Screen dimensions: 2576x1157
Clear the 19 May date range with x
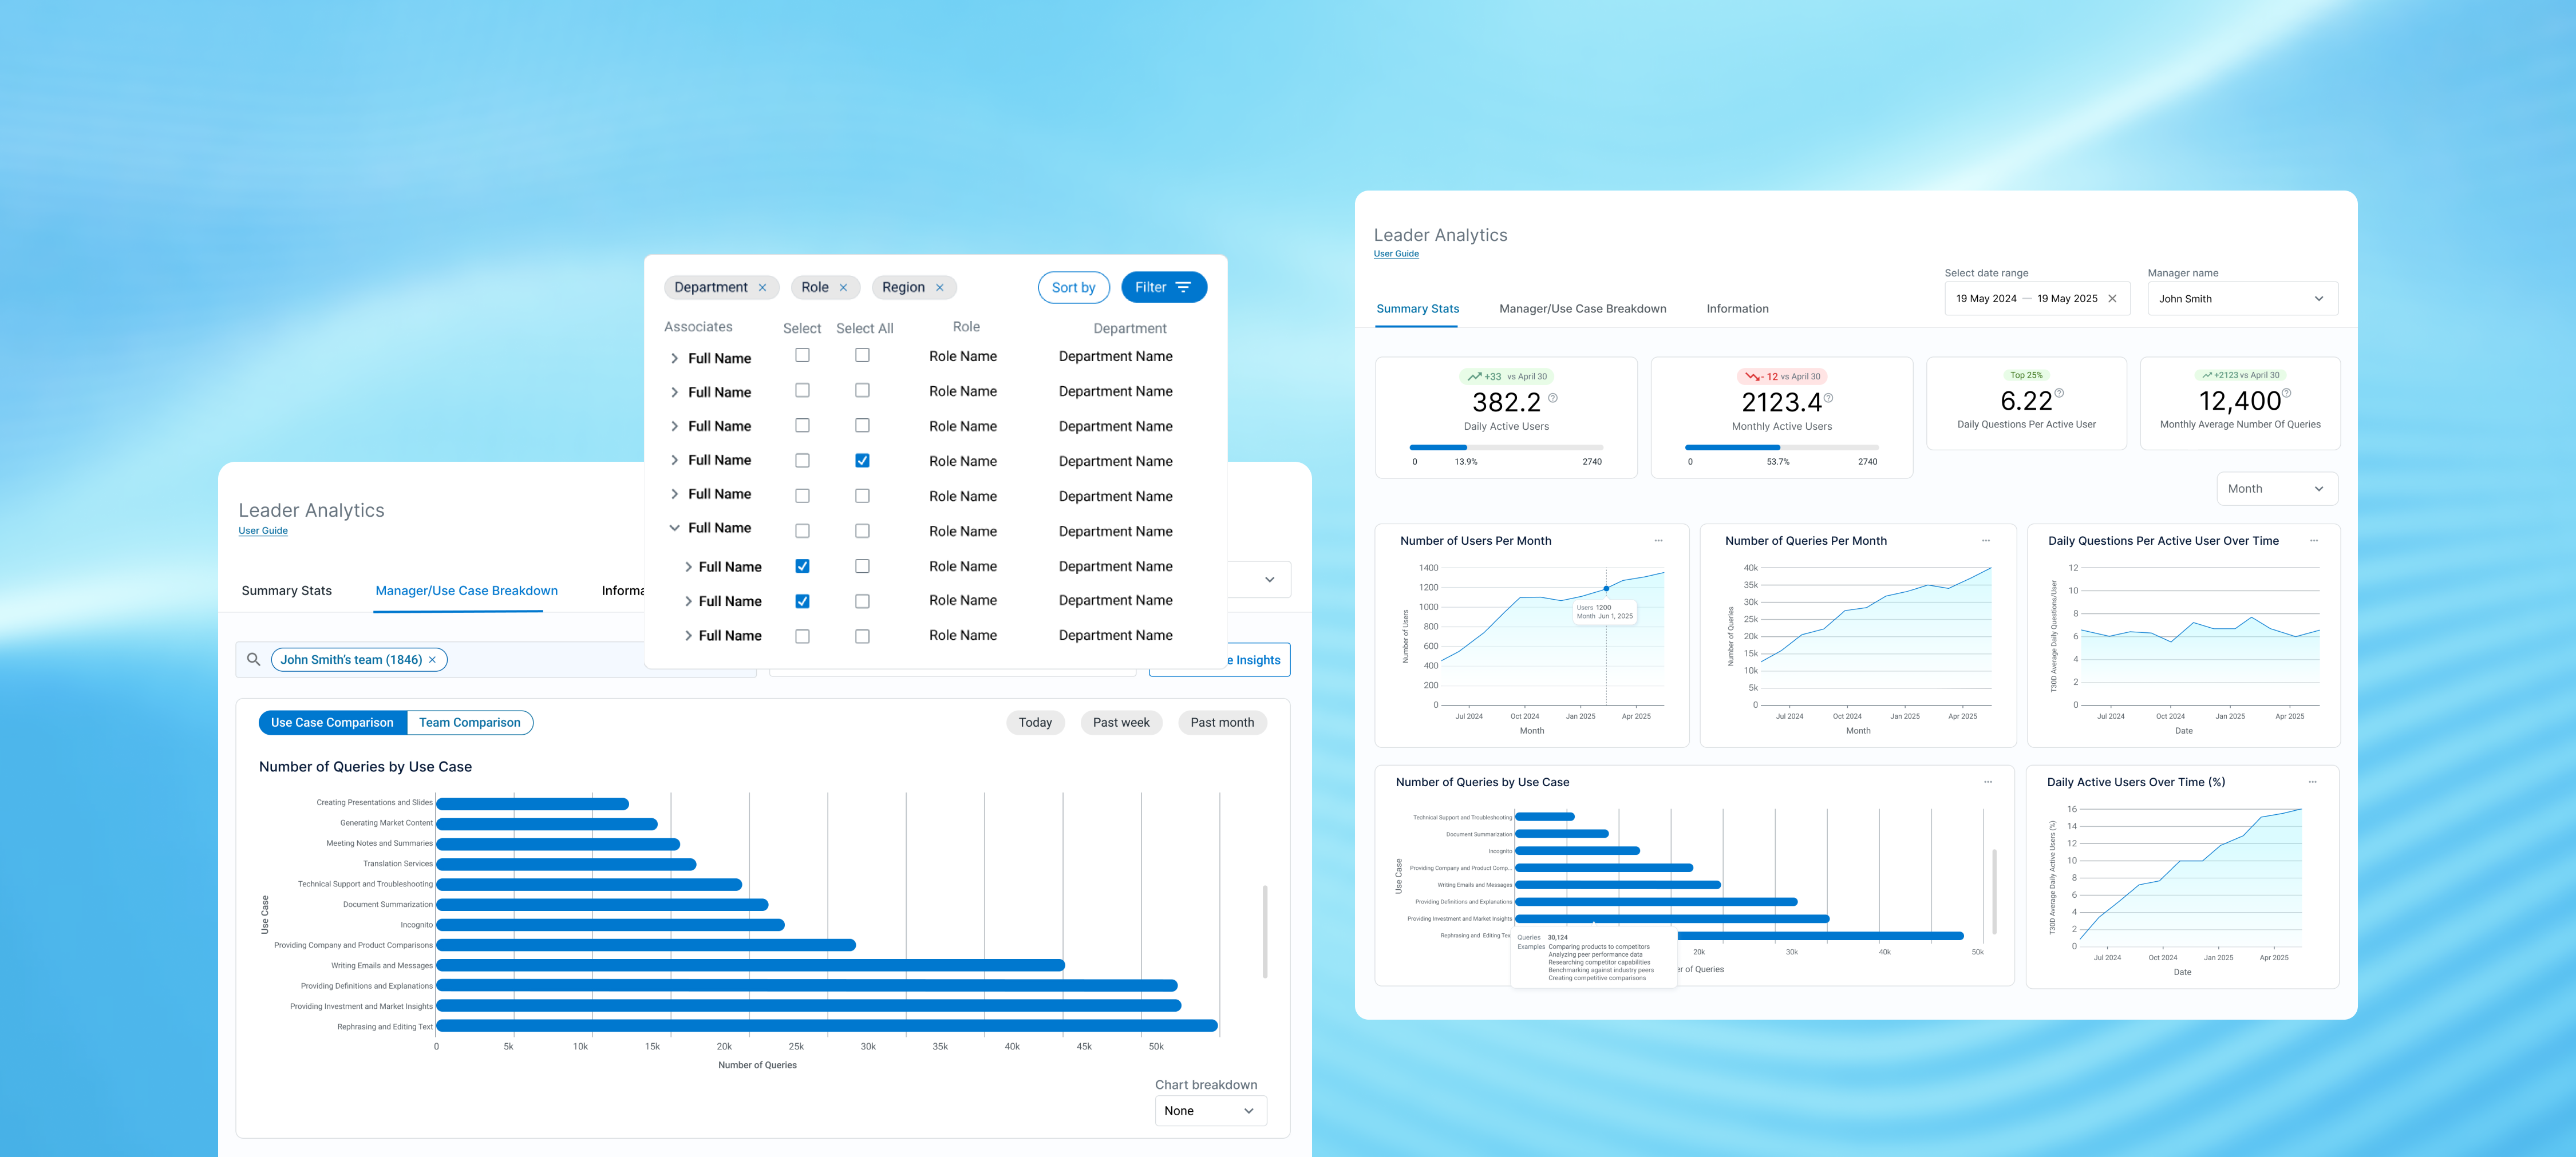click(2112, 299)
